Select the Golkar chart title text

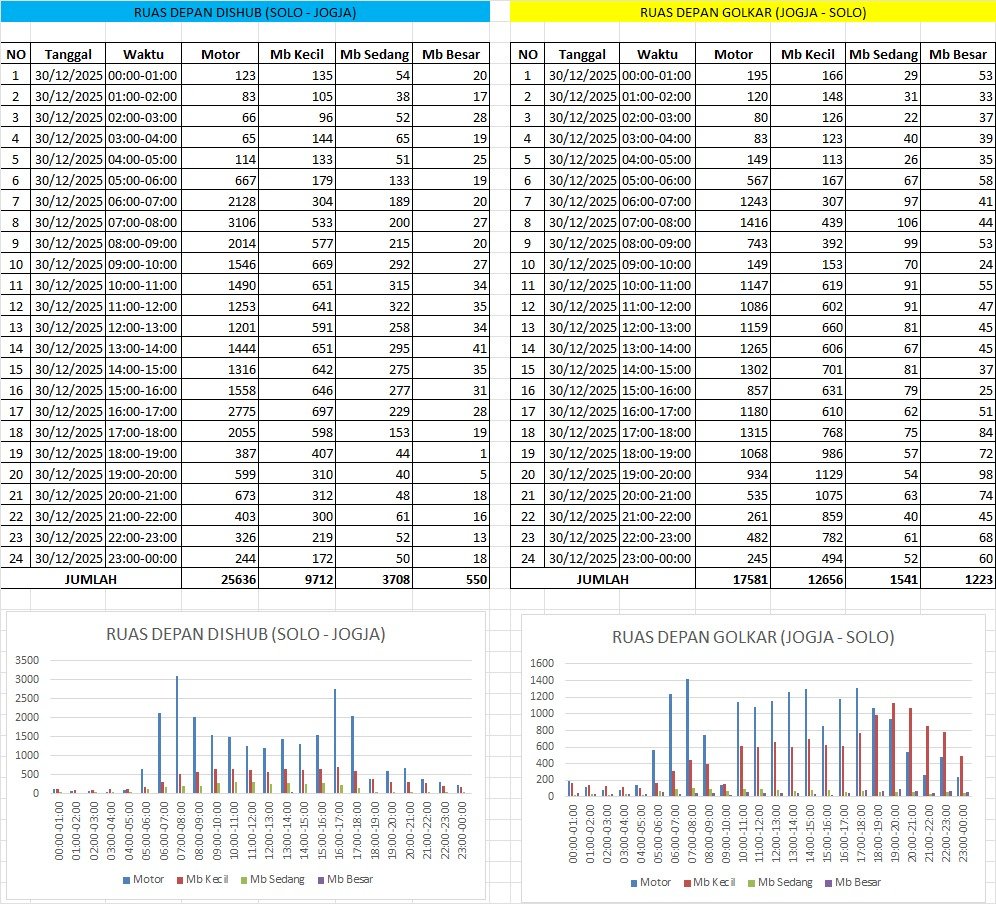pyautogui.click(x=752, y=637)
